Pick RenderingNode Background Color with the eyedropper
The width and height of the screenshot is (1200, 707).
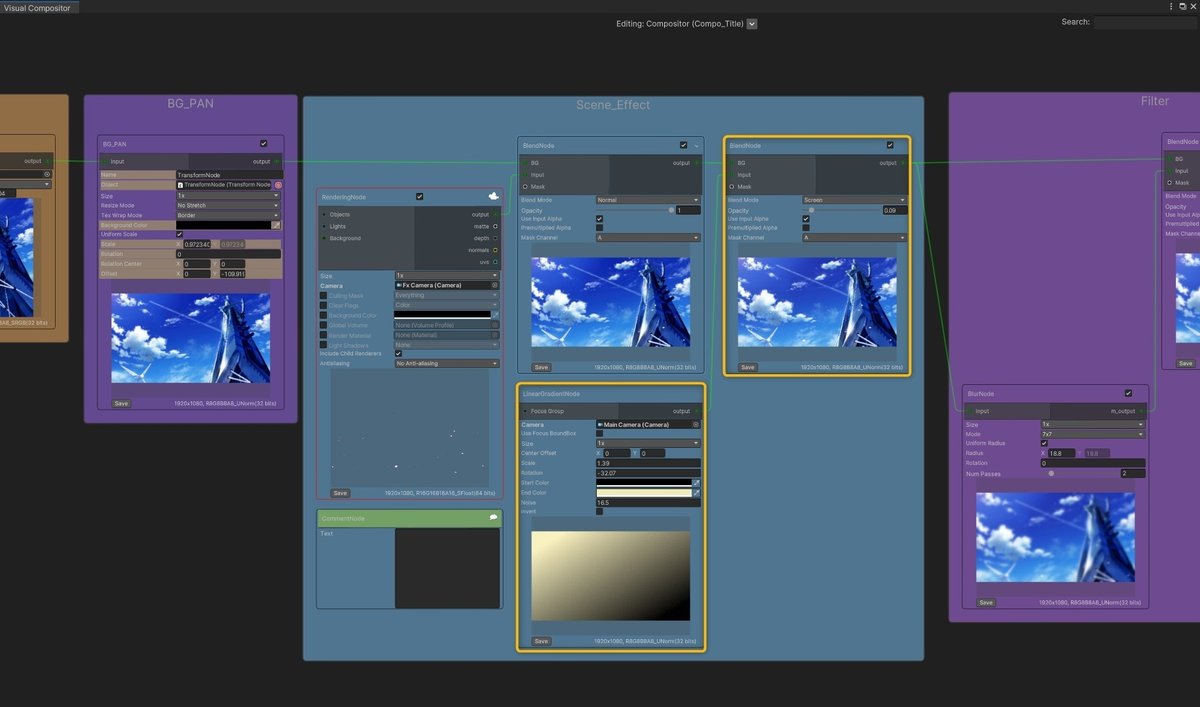coord(495,315)
